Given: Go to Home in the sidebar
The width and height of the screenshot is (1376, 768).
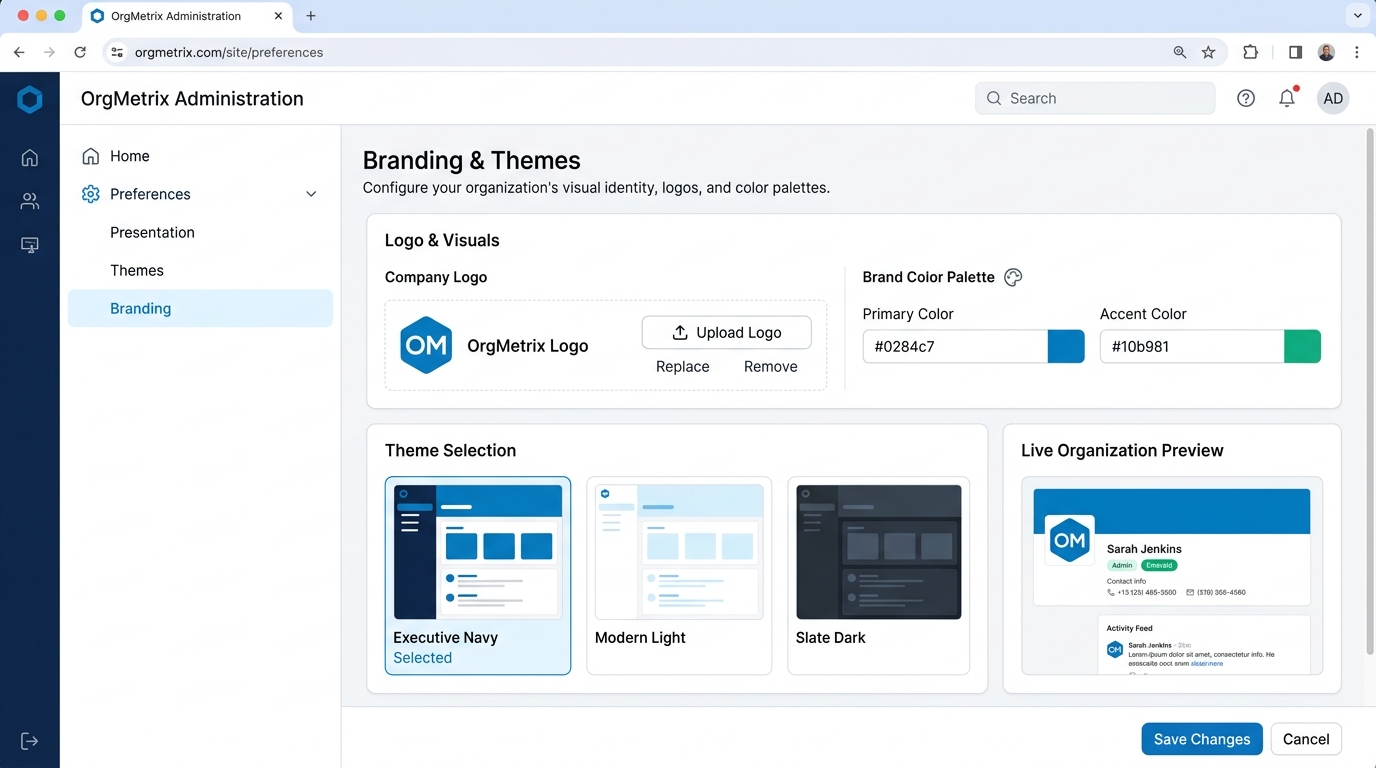Looking at the screenshot, I should click(x=200, y=156).
